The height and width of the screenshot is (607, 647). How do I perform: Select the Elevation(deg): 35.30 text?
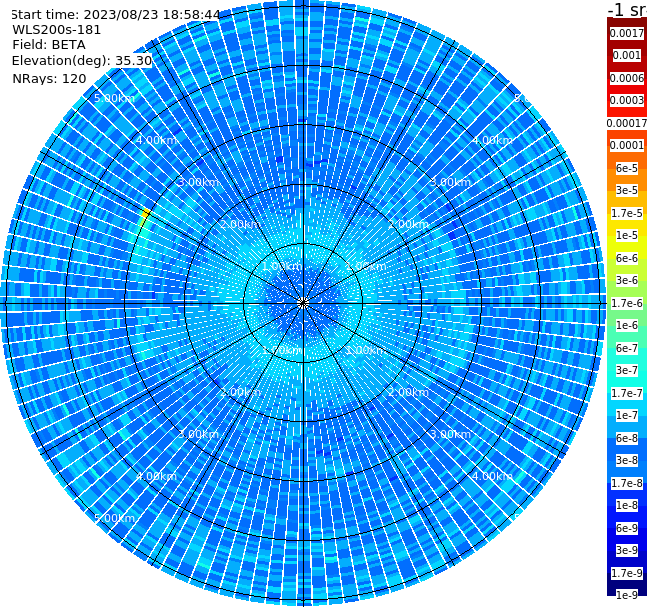[x=82, y=61]
